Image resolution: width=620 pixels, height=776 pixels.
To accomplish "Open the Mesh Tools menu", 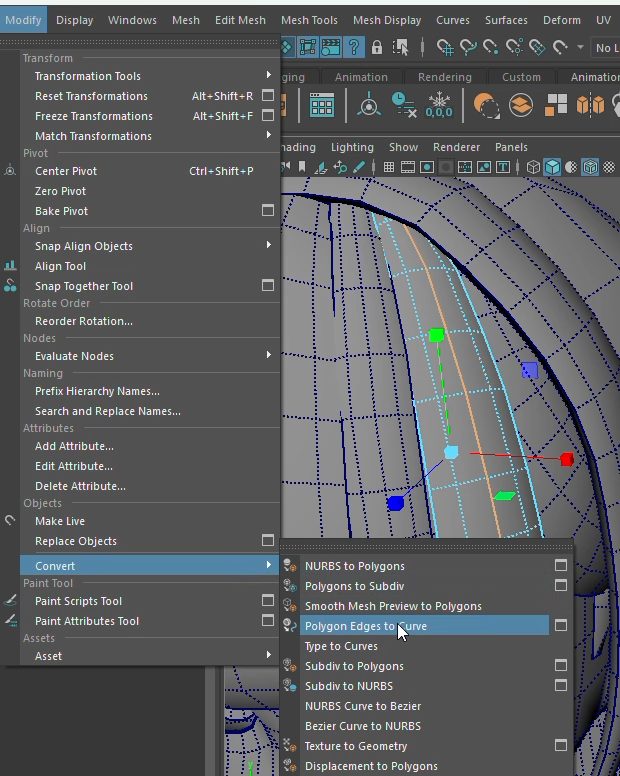I will pyautogui.click(x=309, y=20).
